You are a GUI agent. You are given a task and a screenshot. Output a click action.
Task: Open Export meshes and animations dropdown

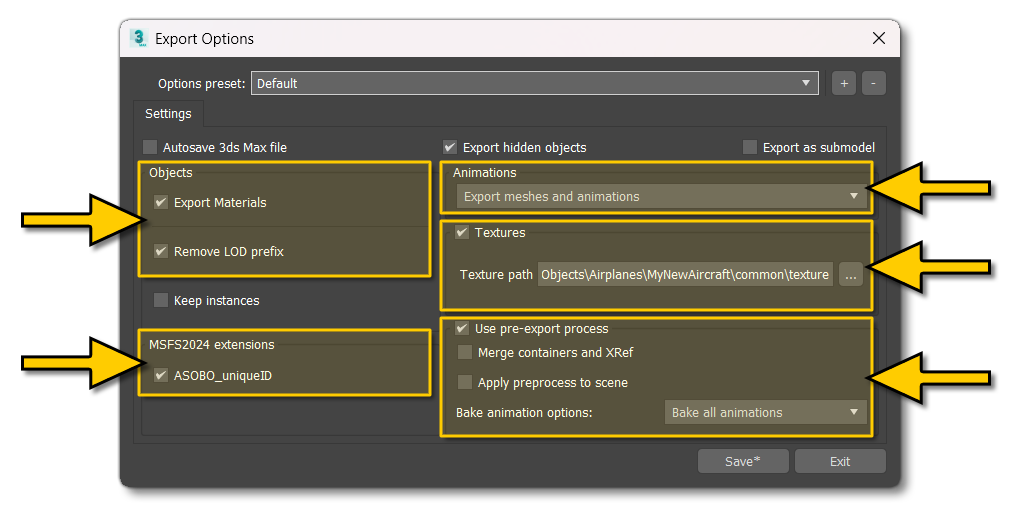pos(662,197)
